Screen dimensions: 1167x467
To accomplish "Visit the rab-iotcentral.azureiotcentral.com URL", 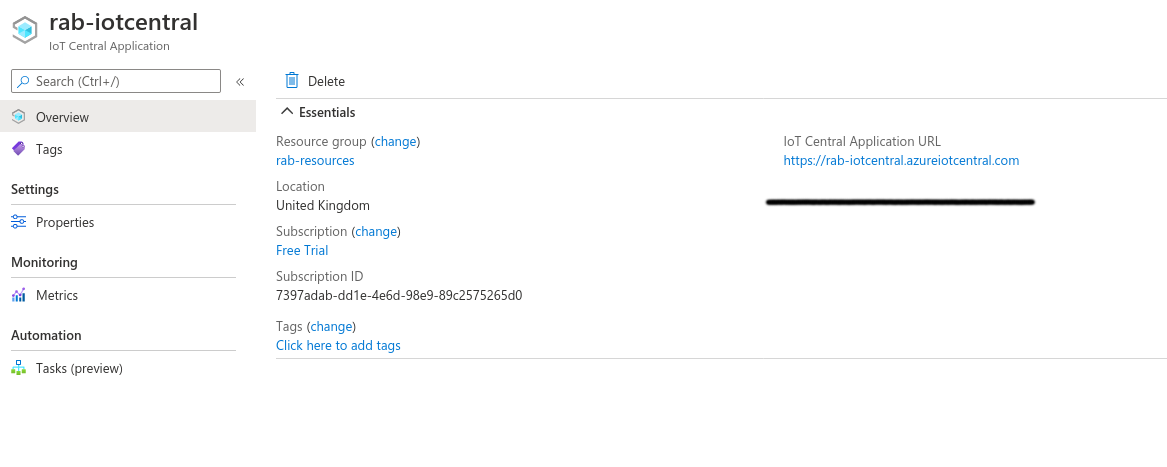I will [x=901, y=160].
